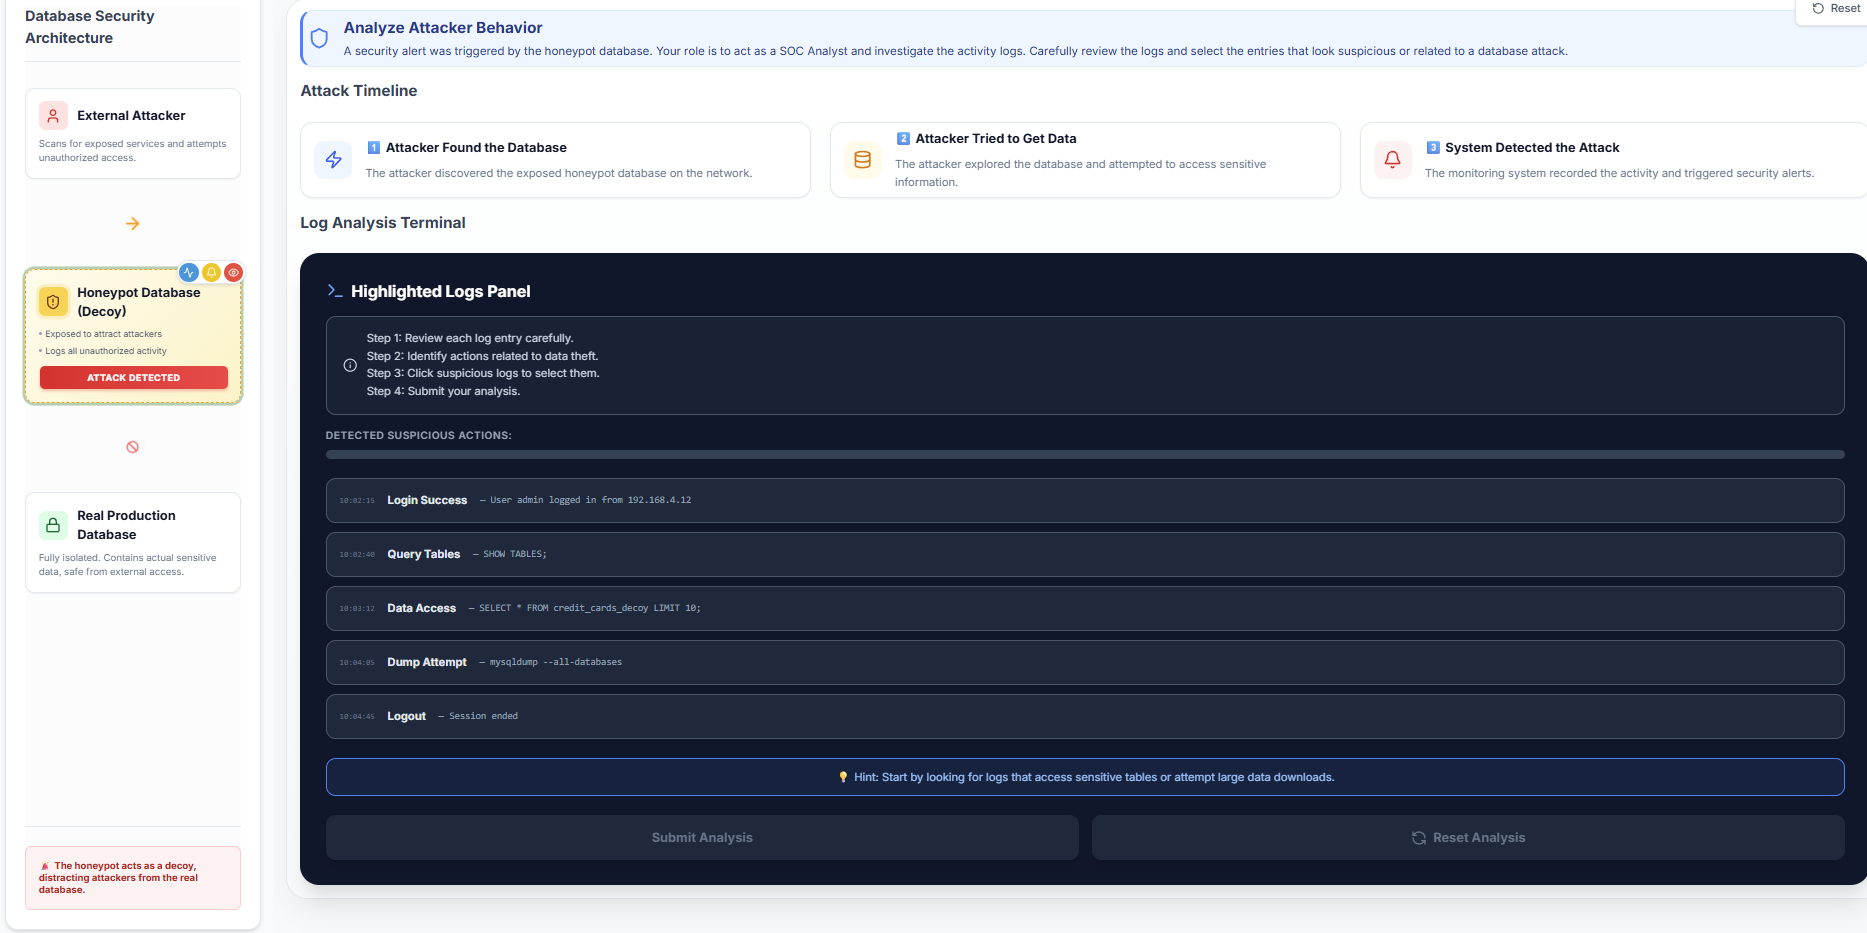
Task: Click the ATTACK DETECTED badge
Action: pyautogui.click(x=133, y=377)
